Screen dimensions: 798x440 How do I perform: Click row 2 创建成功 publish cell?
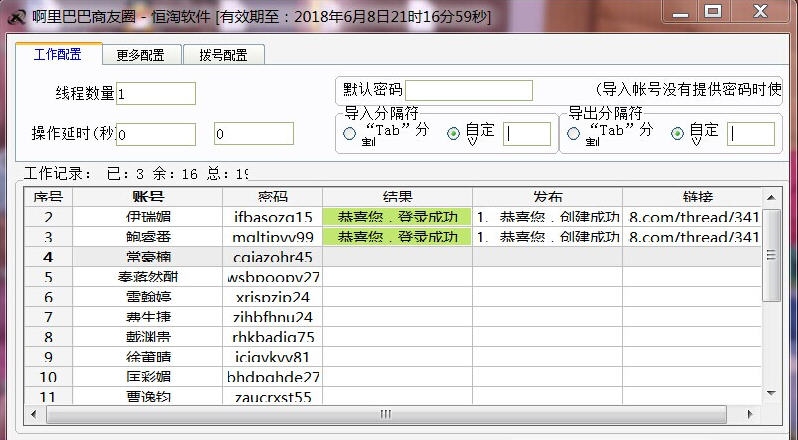(548, 217)
